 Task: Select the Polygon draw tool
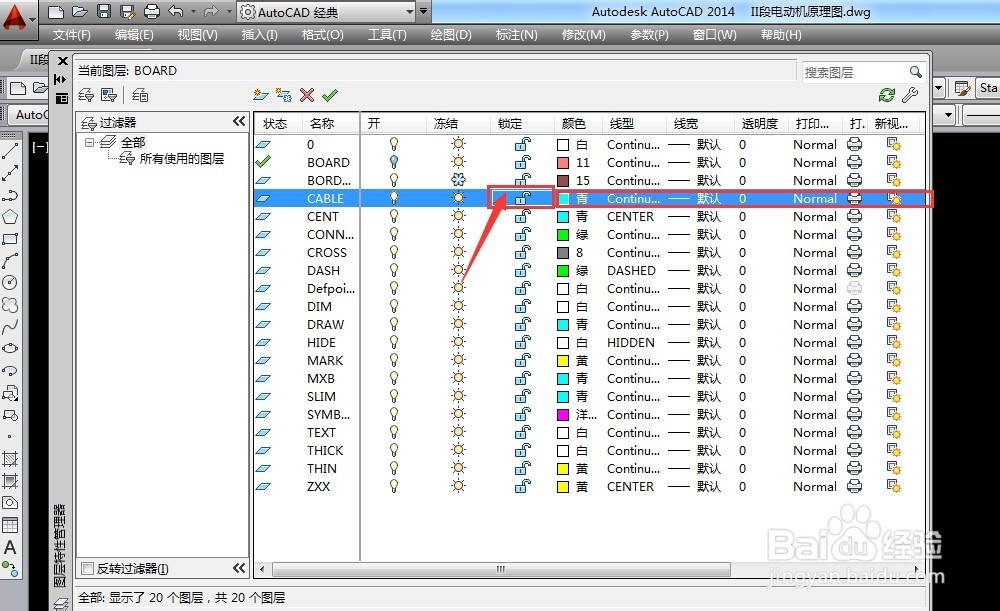pyautogui.click(x=10, y=217)
